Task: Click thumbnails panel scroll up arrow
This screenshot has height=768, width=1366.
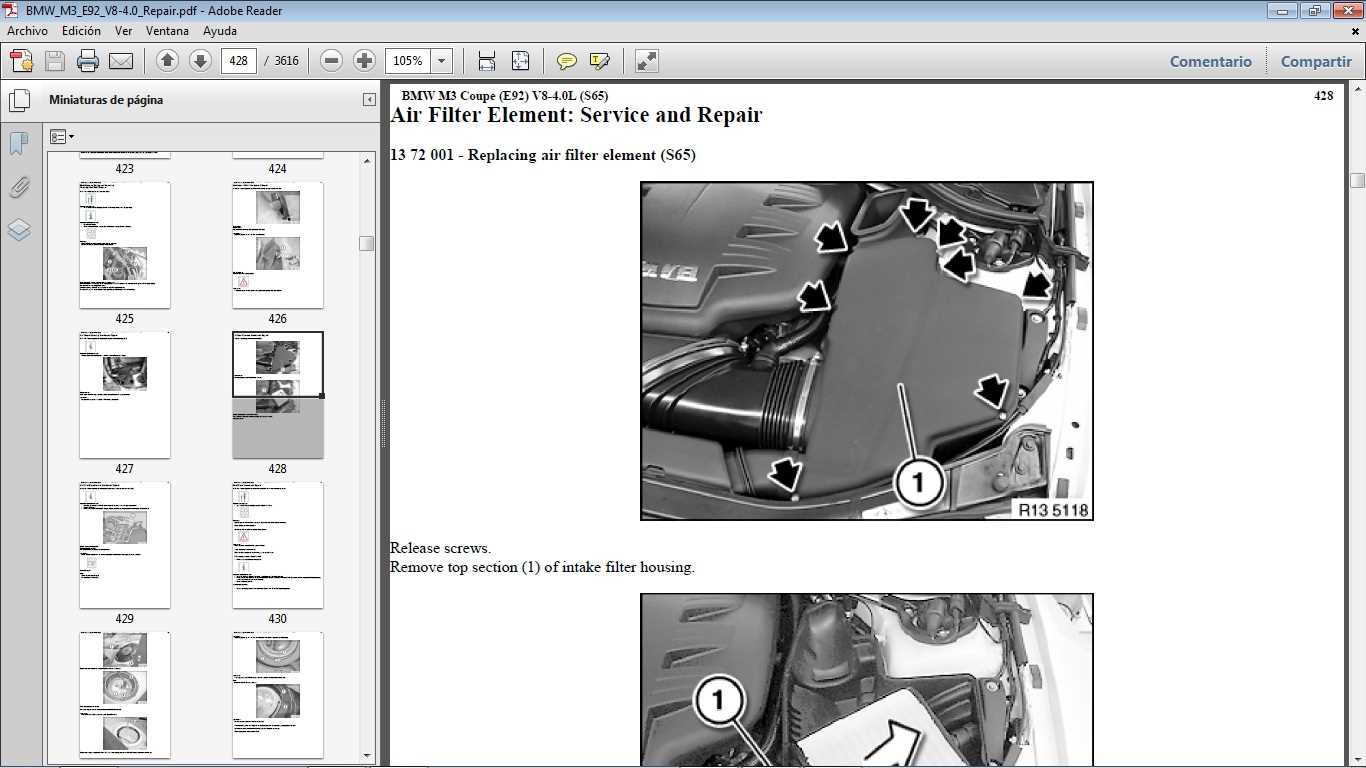Action: click(367, 159)
